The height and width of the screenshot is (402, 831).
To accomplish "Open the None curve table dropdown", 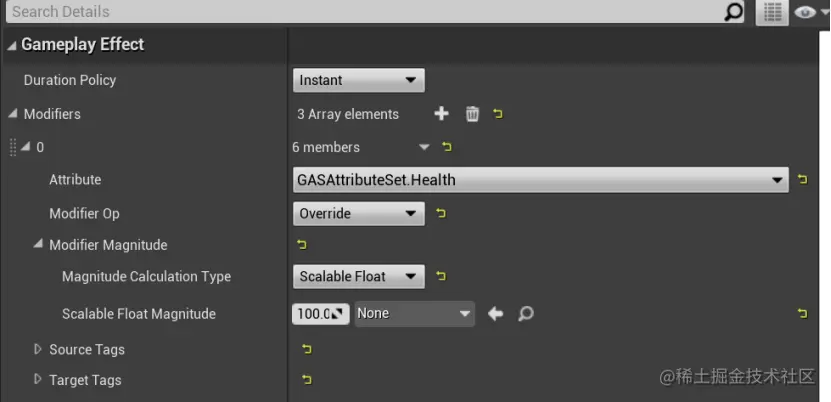I will point(414,314).
